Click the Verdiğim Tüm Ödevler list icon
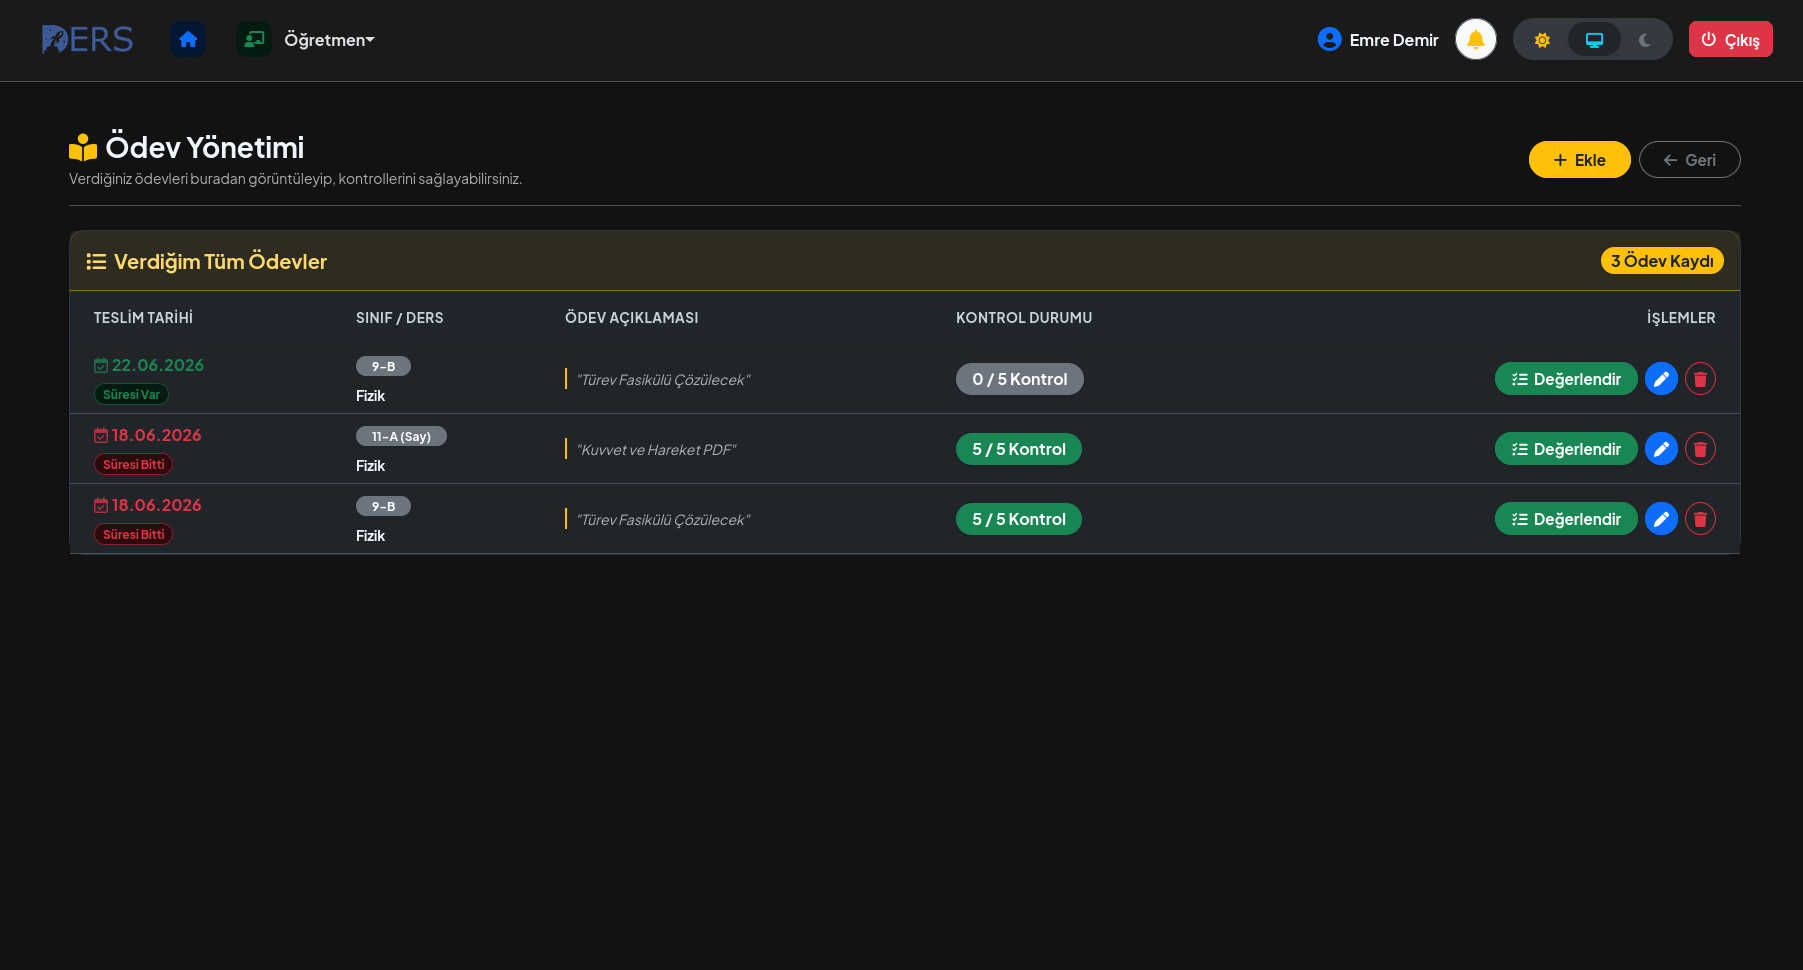The width and height of the screenshot is (1803, 970). 96,262
